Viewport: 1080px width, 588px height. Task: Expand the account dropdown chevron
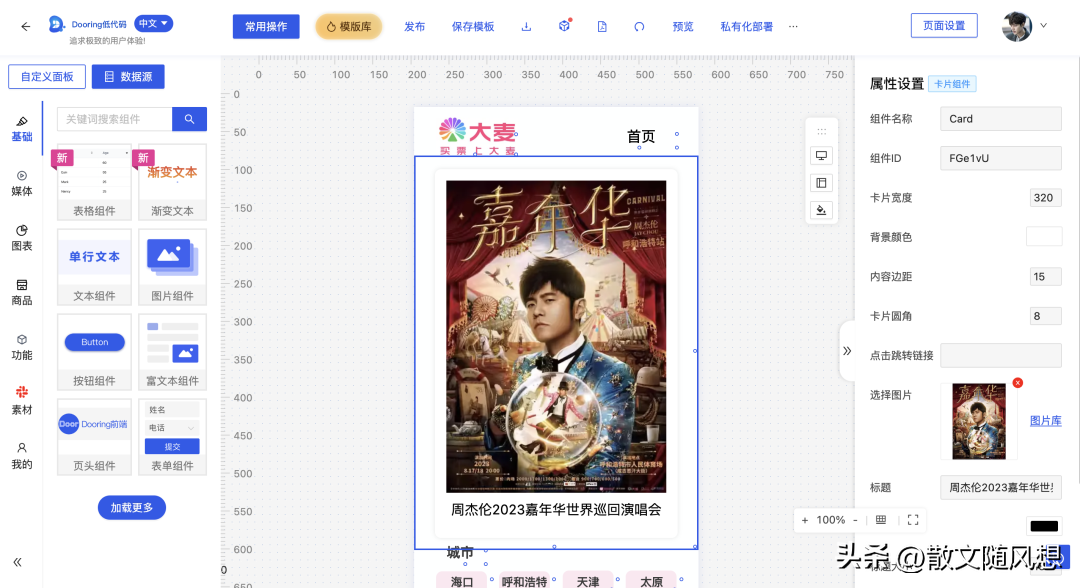click(x=1043, y=25)
